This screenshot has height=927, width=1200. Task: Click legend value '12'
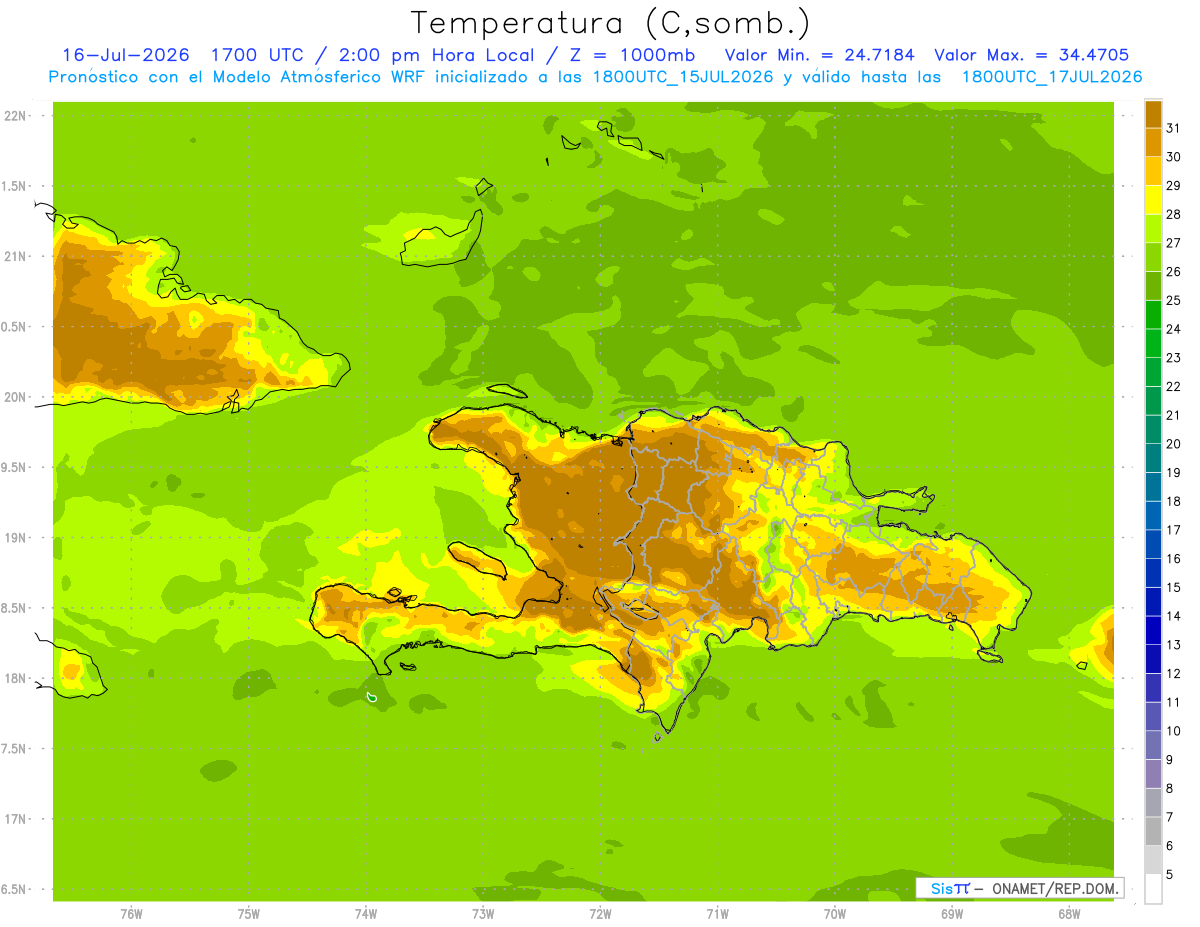point(1174,674)
